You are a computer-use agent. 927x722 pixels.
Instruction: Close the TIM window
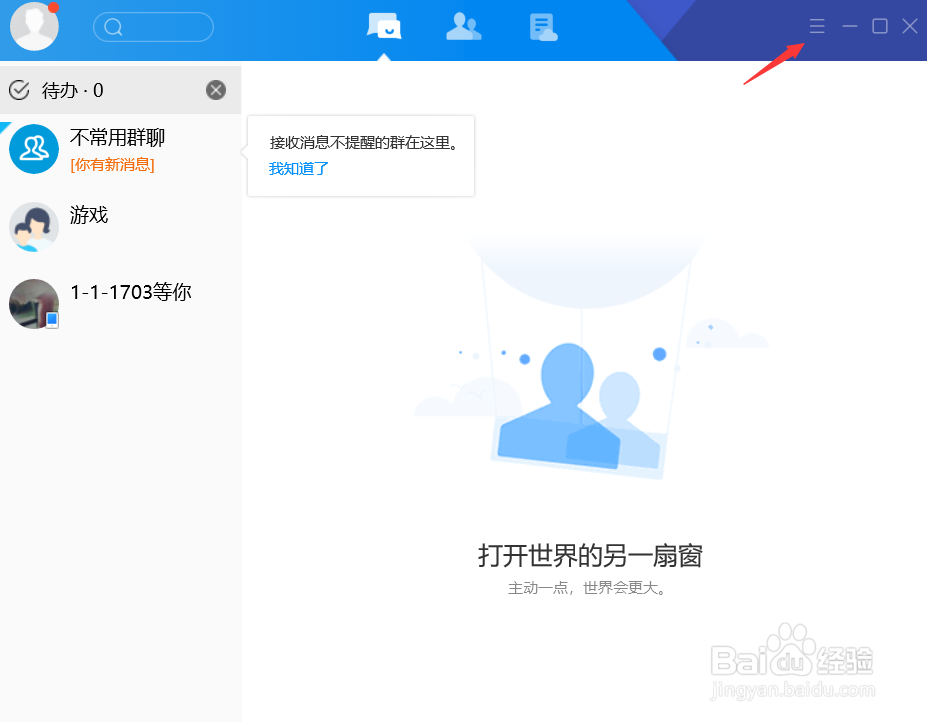click(x=910, y=26)
